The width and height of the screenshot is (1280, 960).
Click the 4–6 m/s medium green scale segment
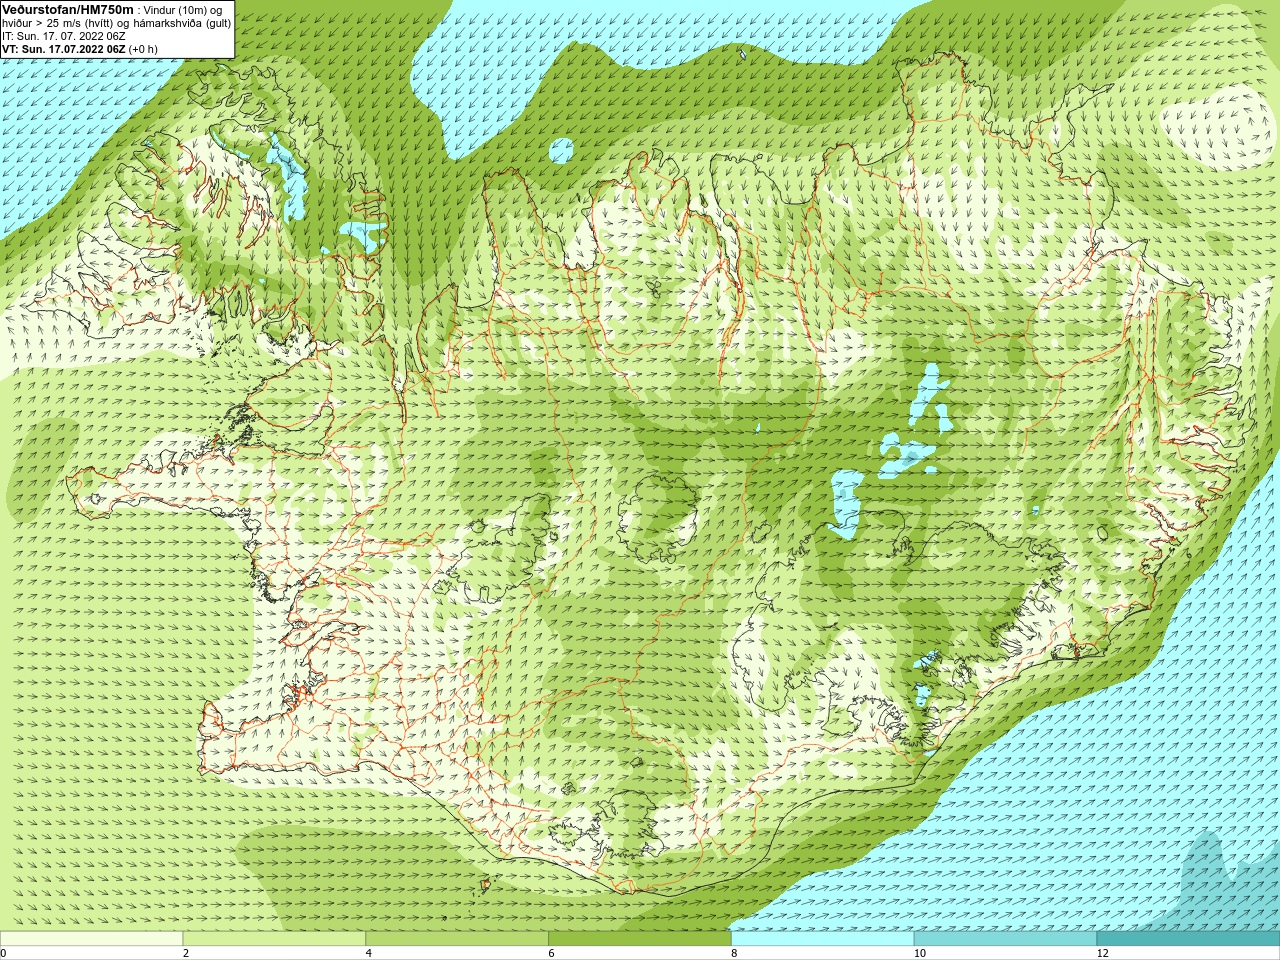tap(457, 939)
